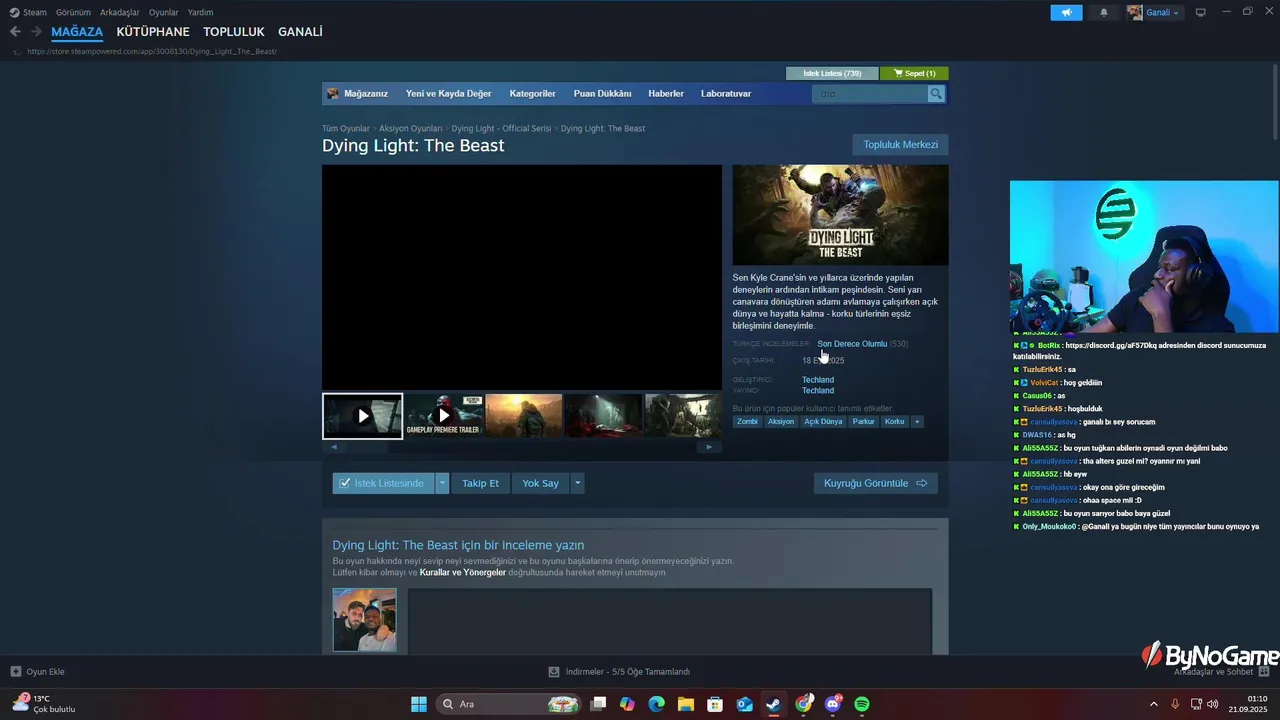Select the Açık Dünya tag

pos(823,422)
